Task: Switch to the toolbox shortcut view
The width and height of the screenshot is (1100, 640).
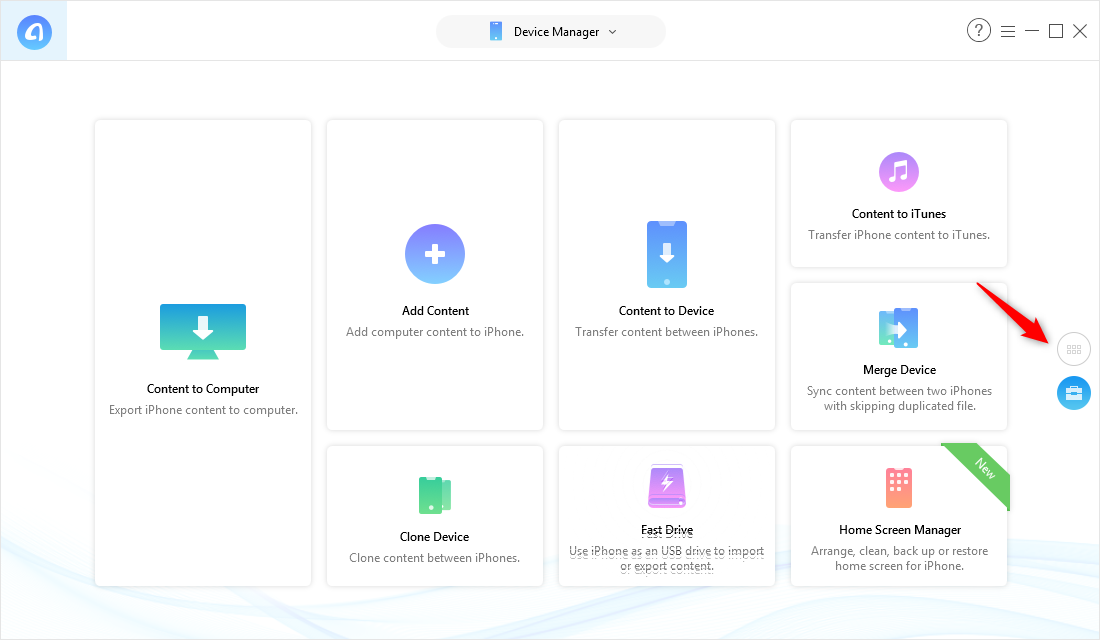Action: [1074, 393]
